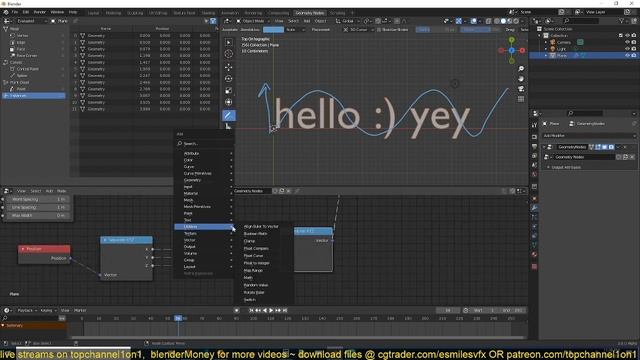
Task: Toggle Plane render camera icon in outliner
Action: [x=634, y=55]
